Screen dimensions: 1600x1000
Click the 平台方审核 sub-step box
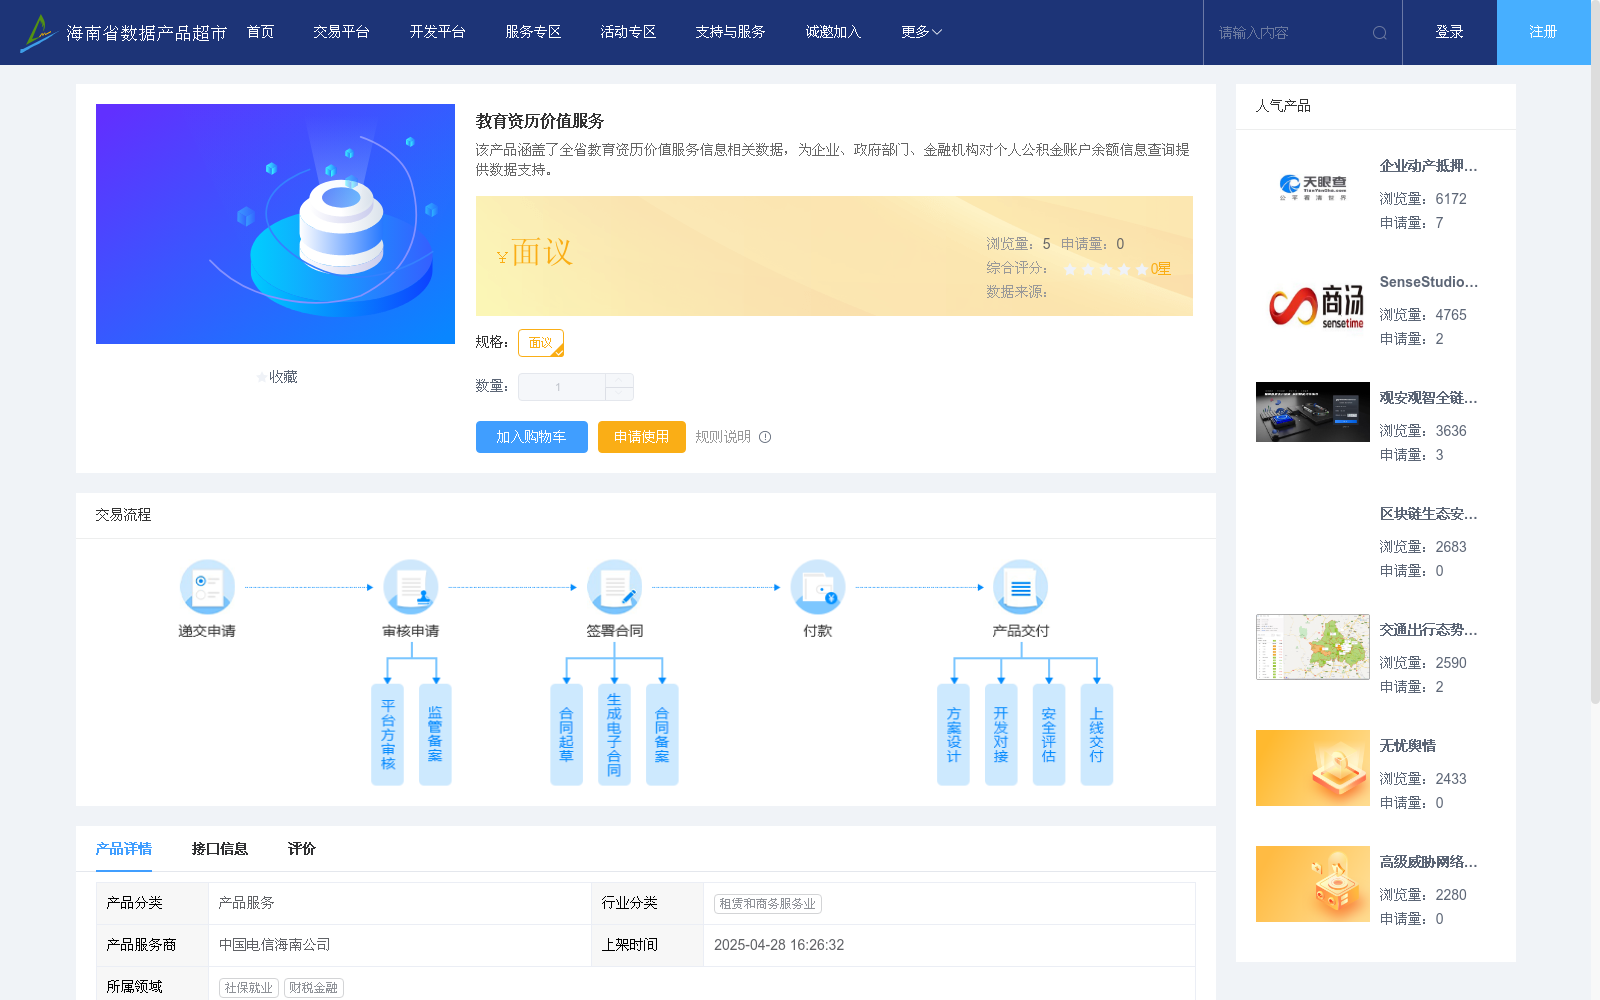tap(388, 735)
